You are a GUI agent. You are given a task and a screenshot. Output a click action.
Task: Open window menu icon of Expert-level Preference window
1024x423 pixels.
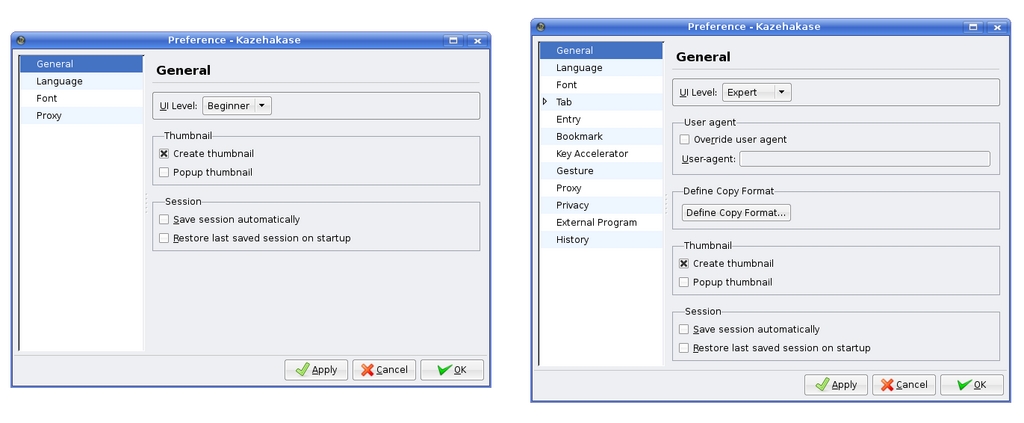tap(540, 26)
